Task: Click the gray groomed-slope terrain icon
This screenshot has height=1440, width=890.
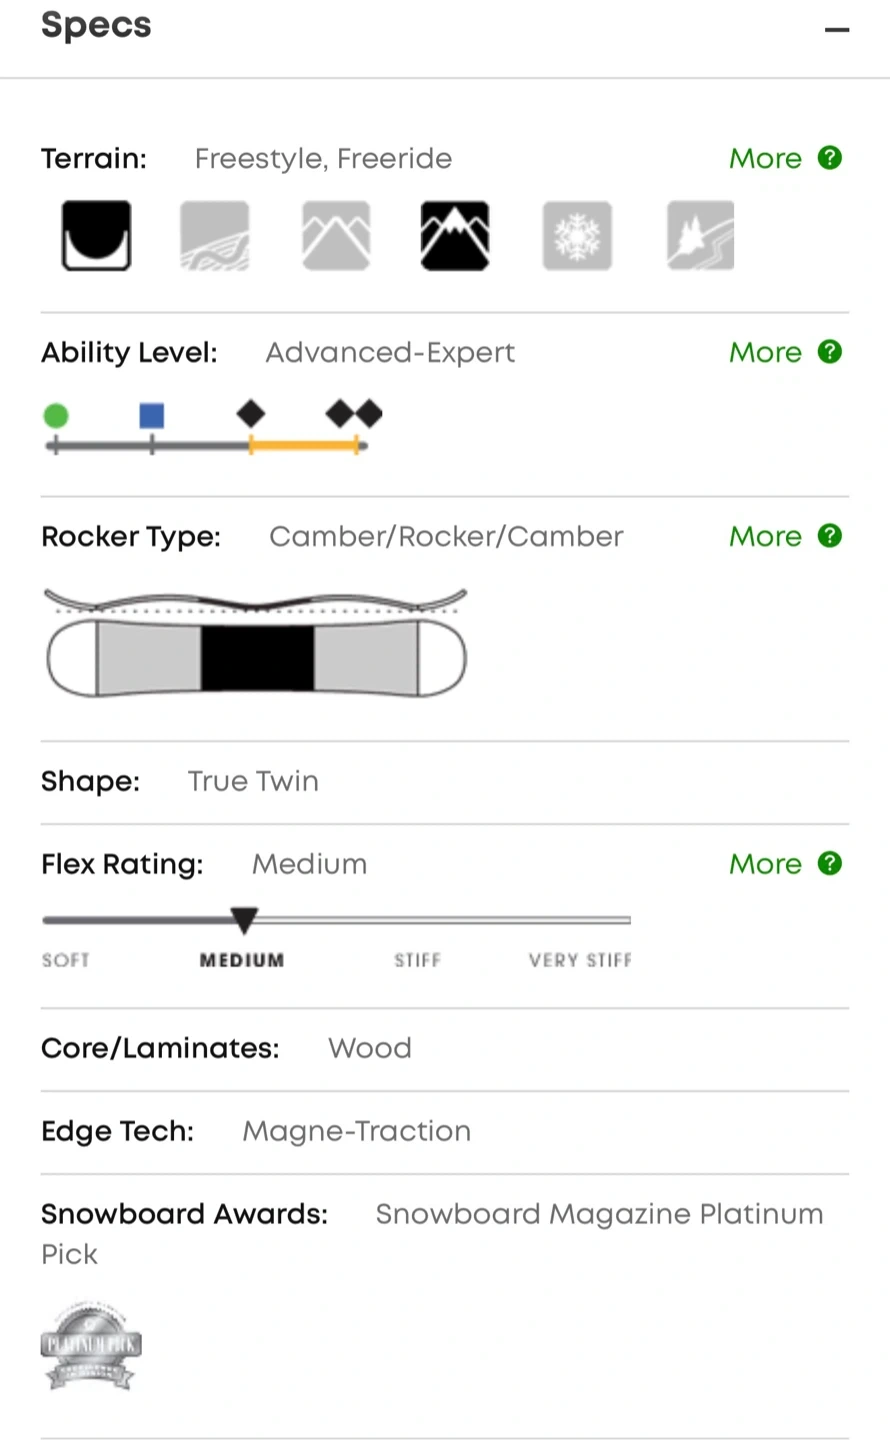Action: tap(215, 236)
